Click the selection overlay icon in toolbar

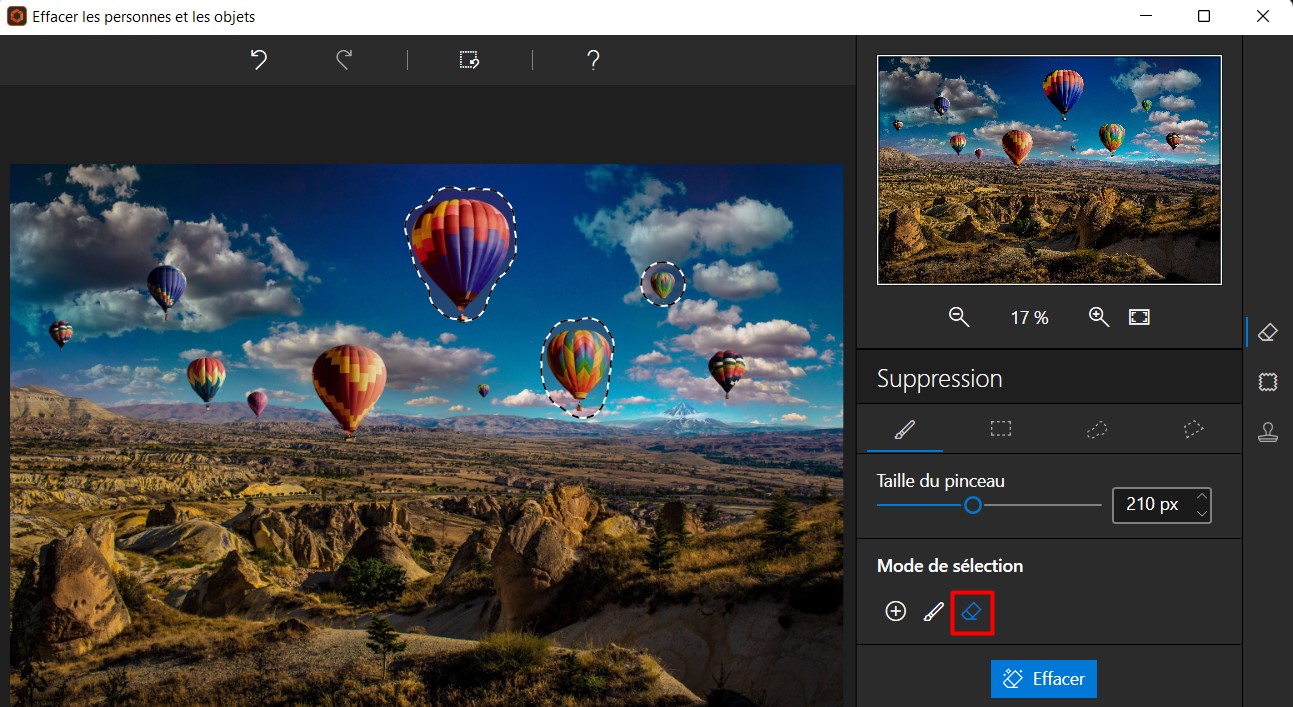pos(469,60)
